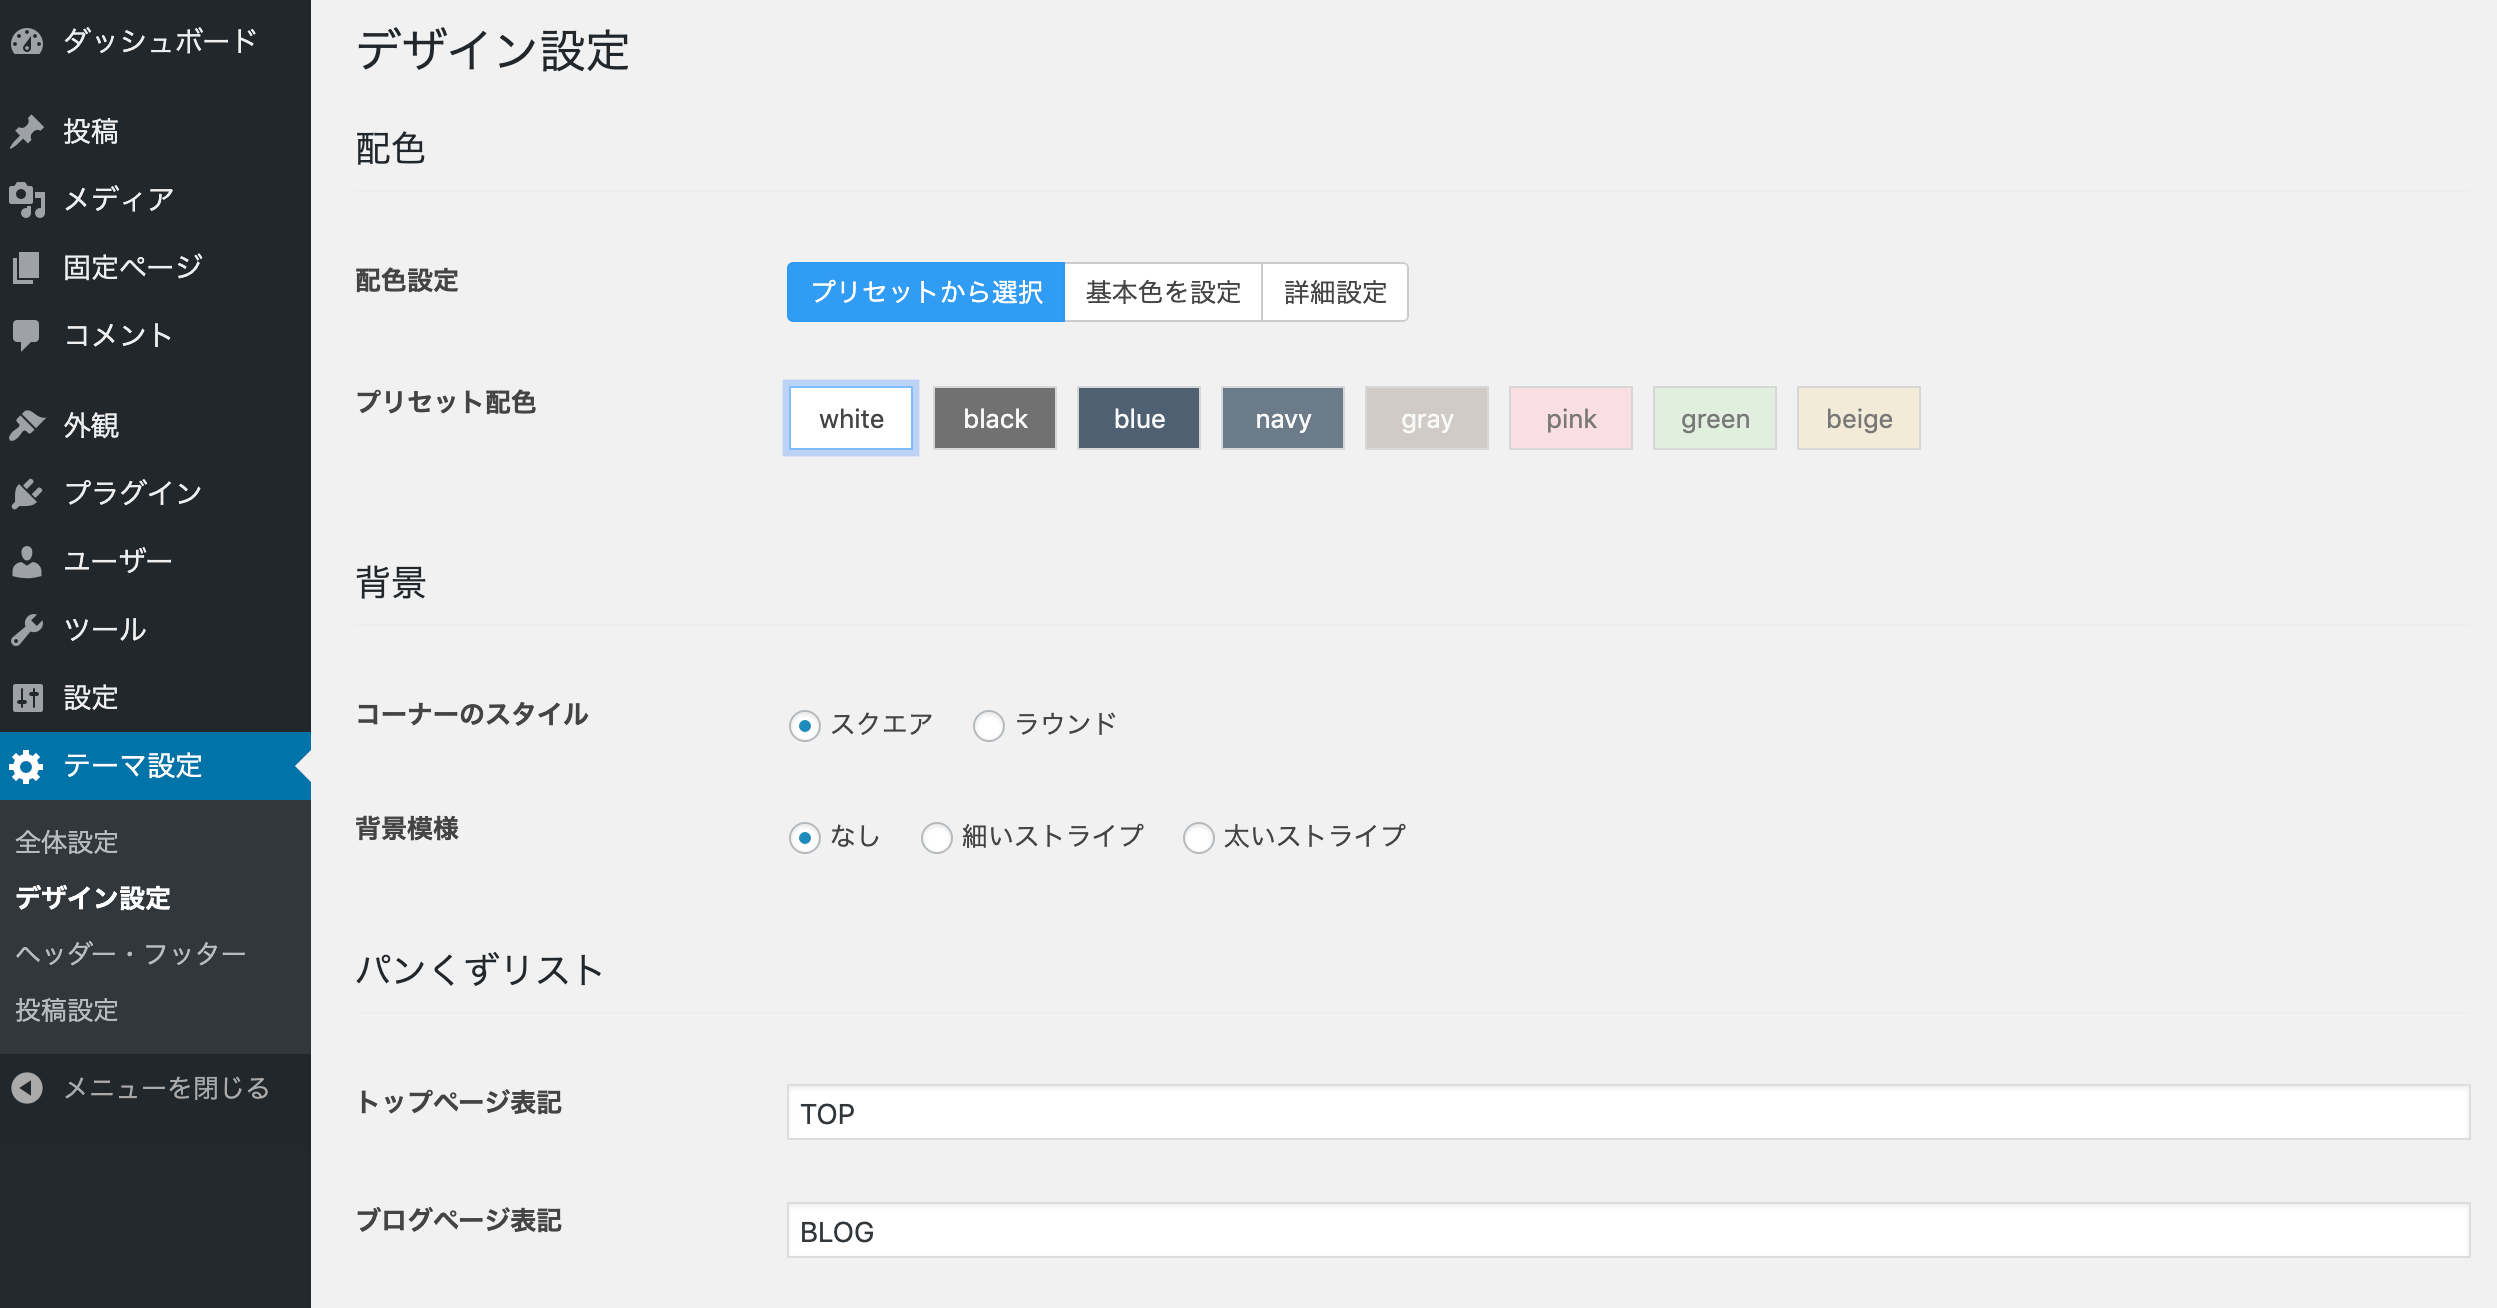Open ヘッダー・フッター submenu item
This screenshot has width=2497, height=1308.
[131, 953]
